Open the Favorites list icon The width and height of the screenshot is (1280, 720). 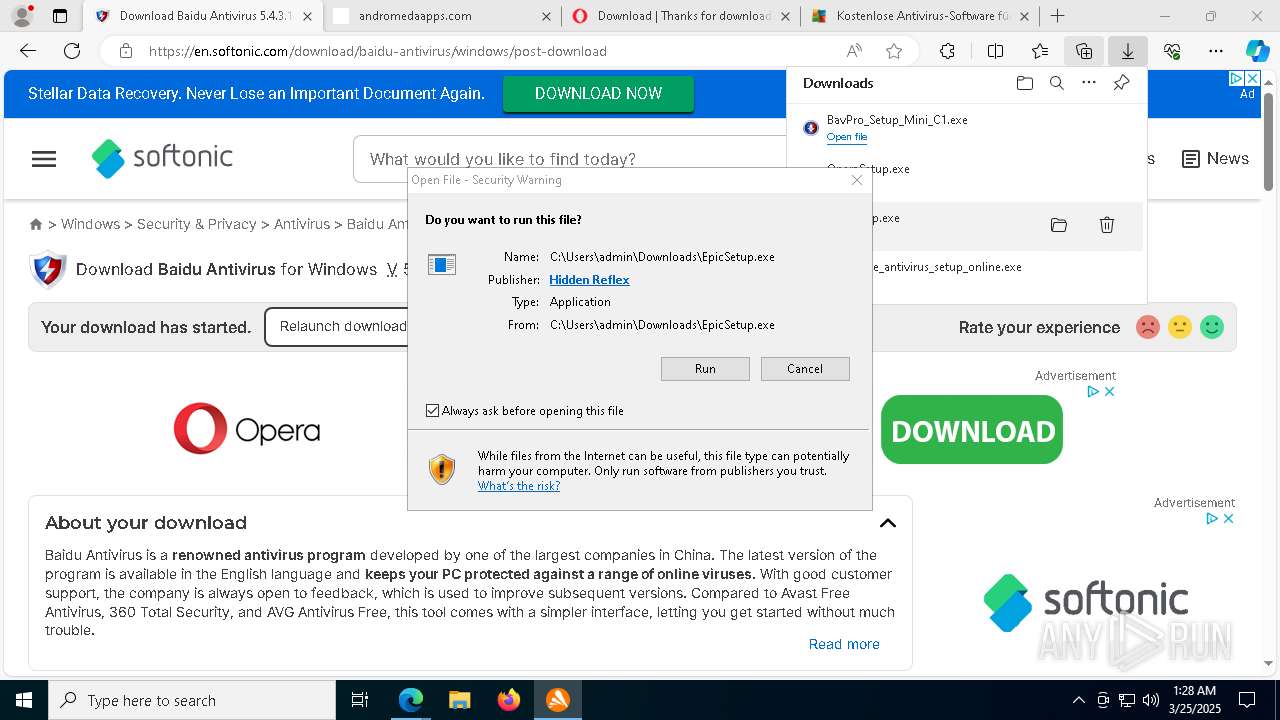coord(1040,51)
